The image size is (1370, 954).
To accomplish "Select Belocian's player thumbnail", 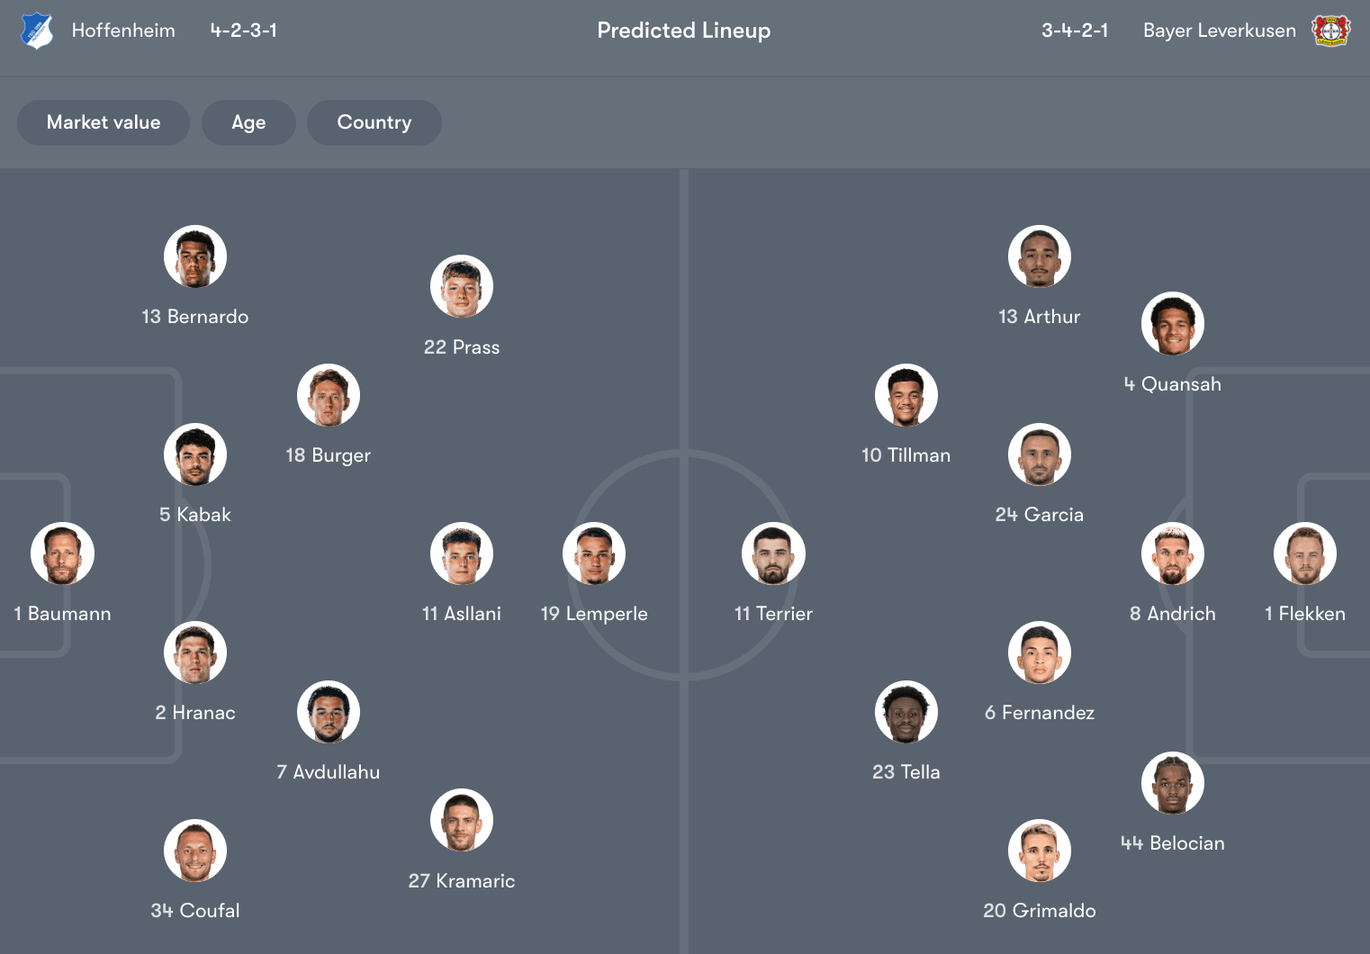I will [1173, 783].
